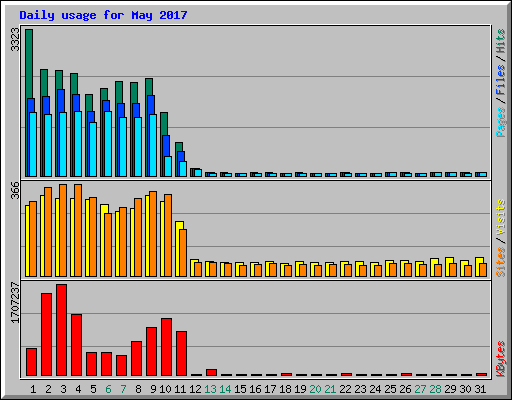Select day label 17 on the x-axis

pyautogui.click(x=270, y=389)
